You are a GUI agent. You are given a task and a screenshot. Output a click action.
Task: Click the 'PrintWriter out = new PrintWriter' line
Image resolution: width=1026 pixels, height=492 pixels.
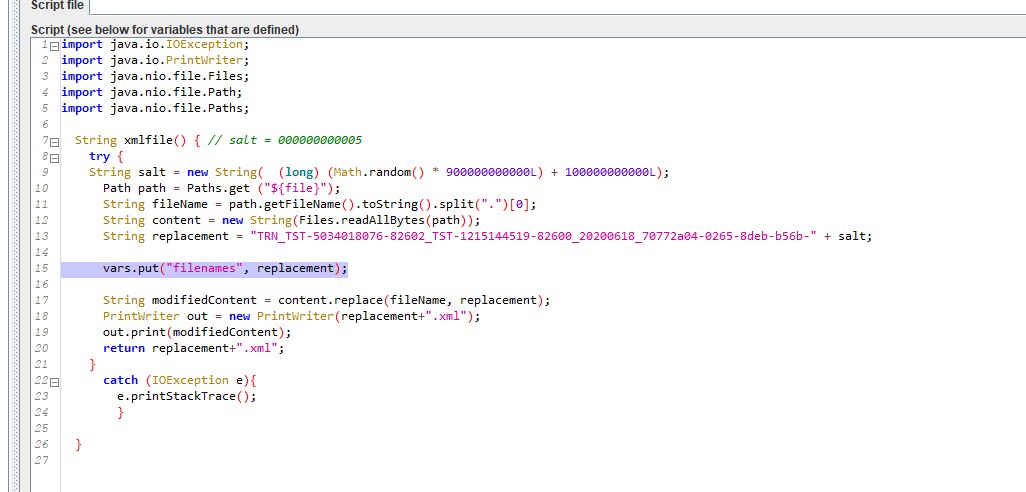click(x=292, y=316)
